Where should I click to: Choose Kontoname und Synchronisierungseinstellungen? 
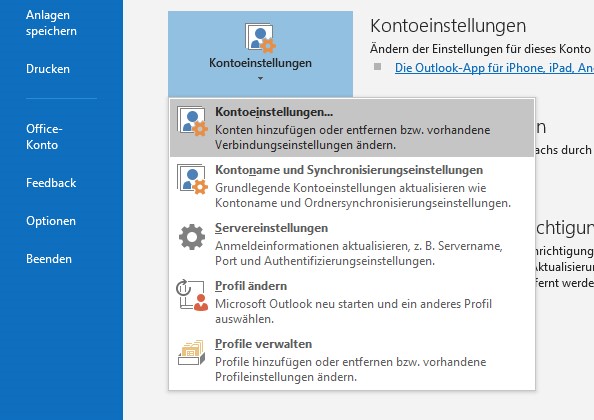pos(349,170)
